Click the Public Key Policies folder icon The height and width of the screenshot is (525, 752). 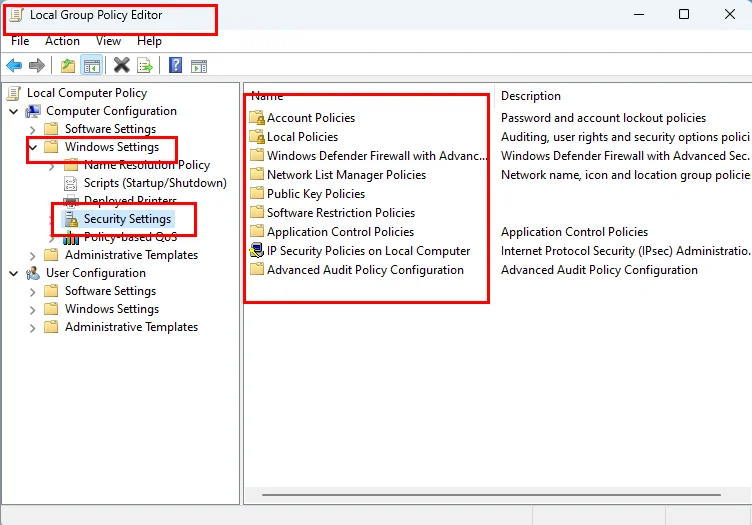click(x=257, y=193)
